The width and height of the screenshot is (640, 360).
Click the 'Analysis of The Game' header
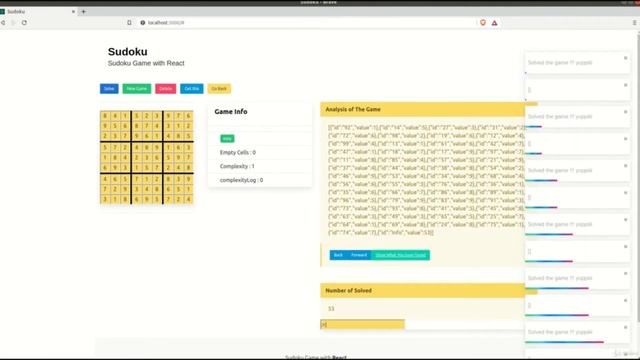[422, 109]
